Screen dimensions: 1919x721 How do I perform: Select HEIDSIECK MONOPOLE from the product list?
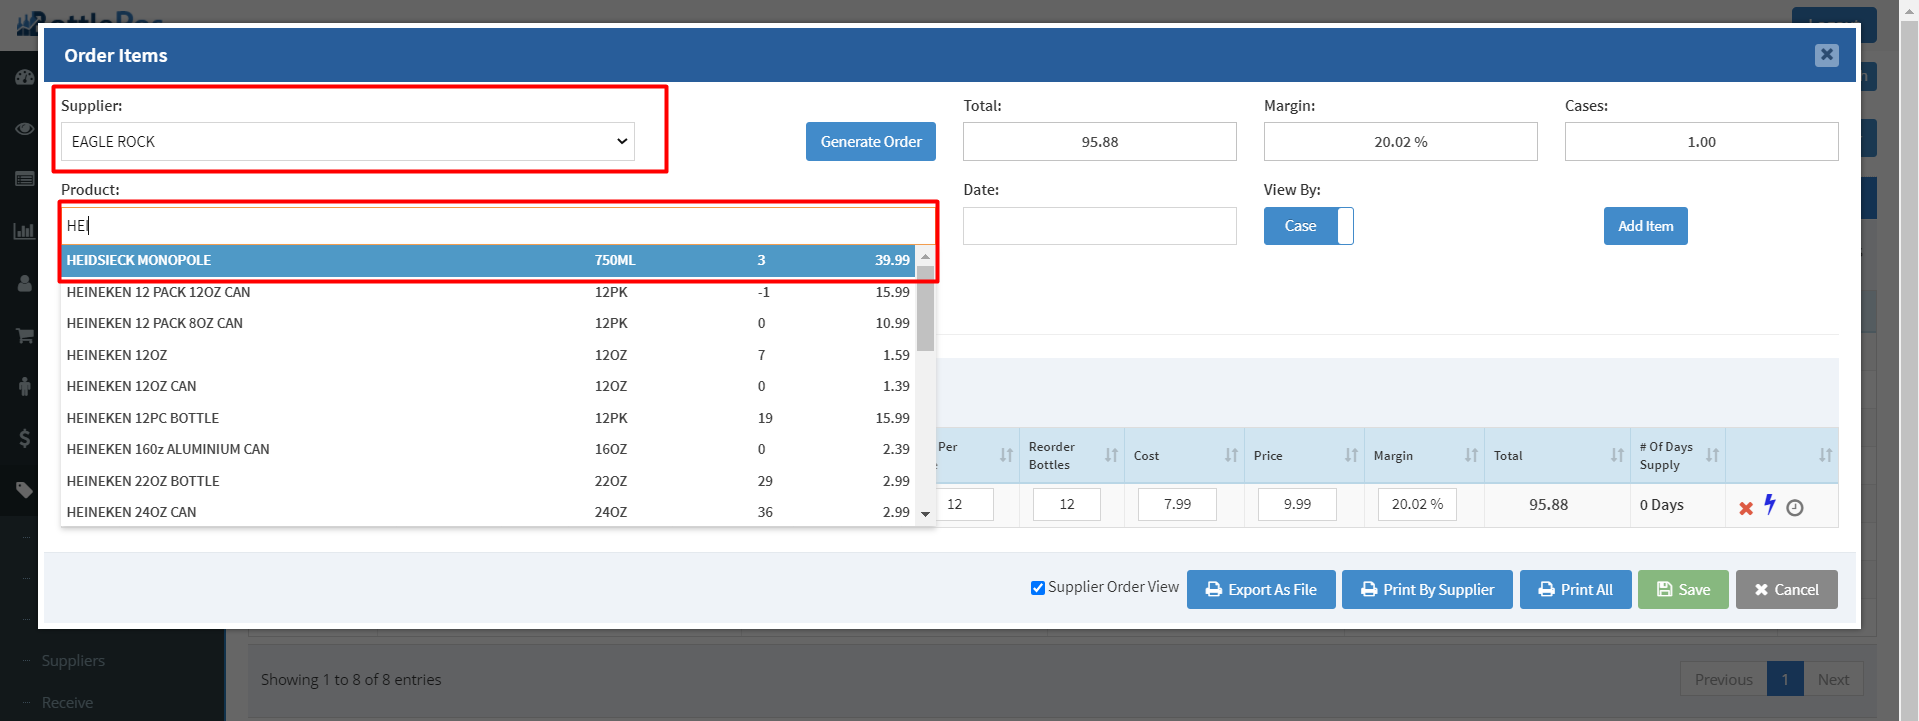click(488, 260)
